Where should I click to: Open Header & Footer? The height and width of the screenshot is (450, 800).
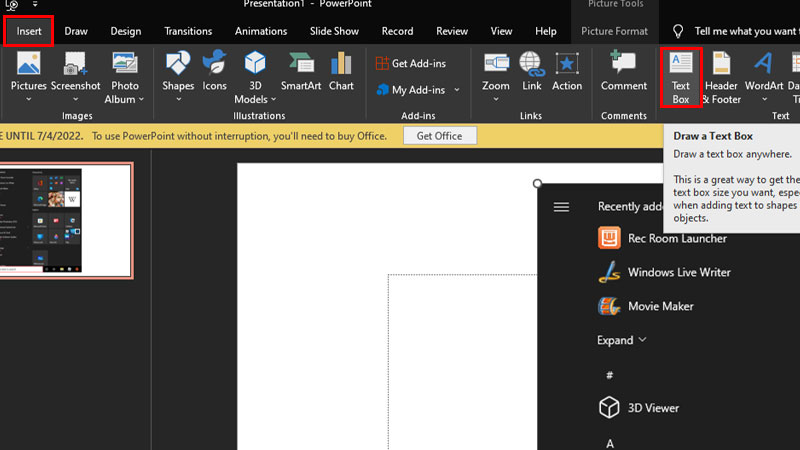point(721,78)
